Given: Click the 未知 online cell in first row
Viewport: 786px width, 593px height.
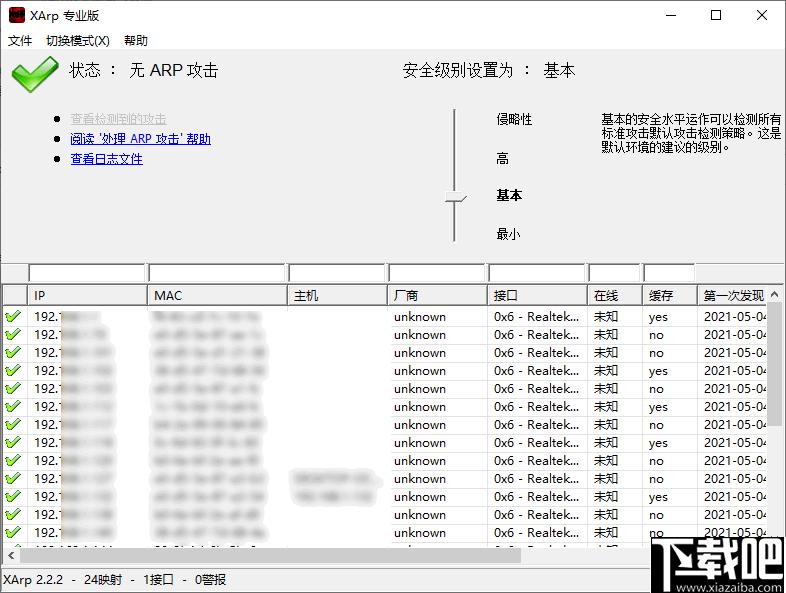Looking at the screenshot, I should pos(606,317).
